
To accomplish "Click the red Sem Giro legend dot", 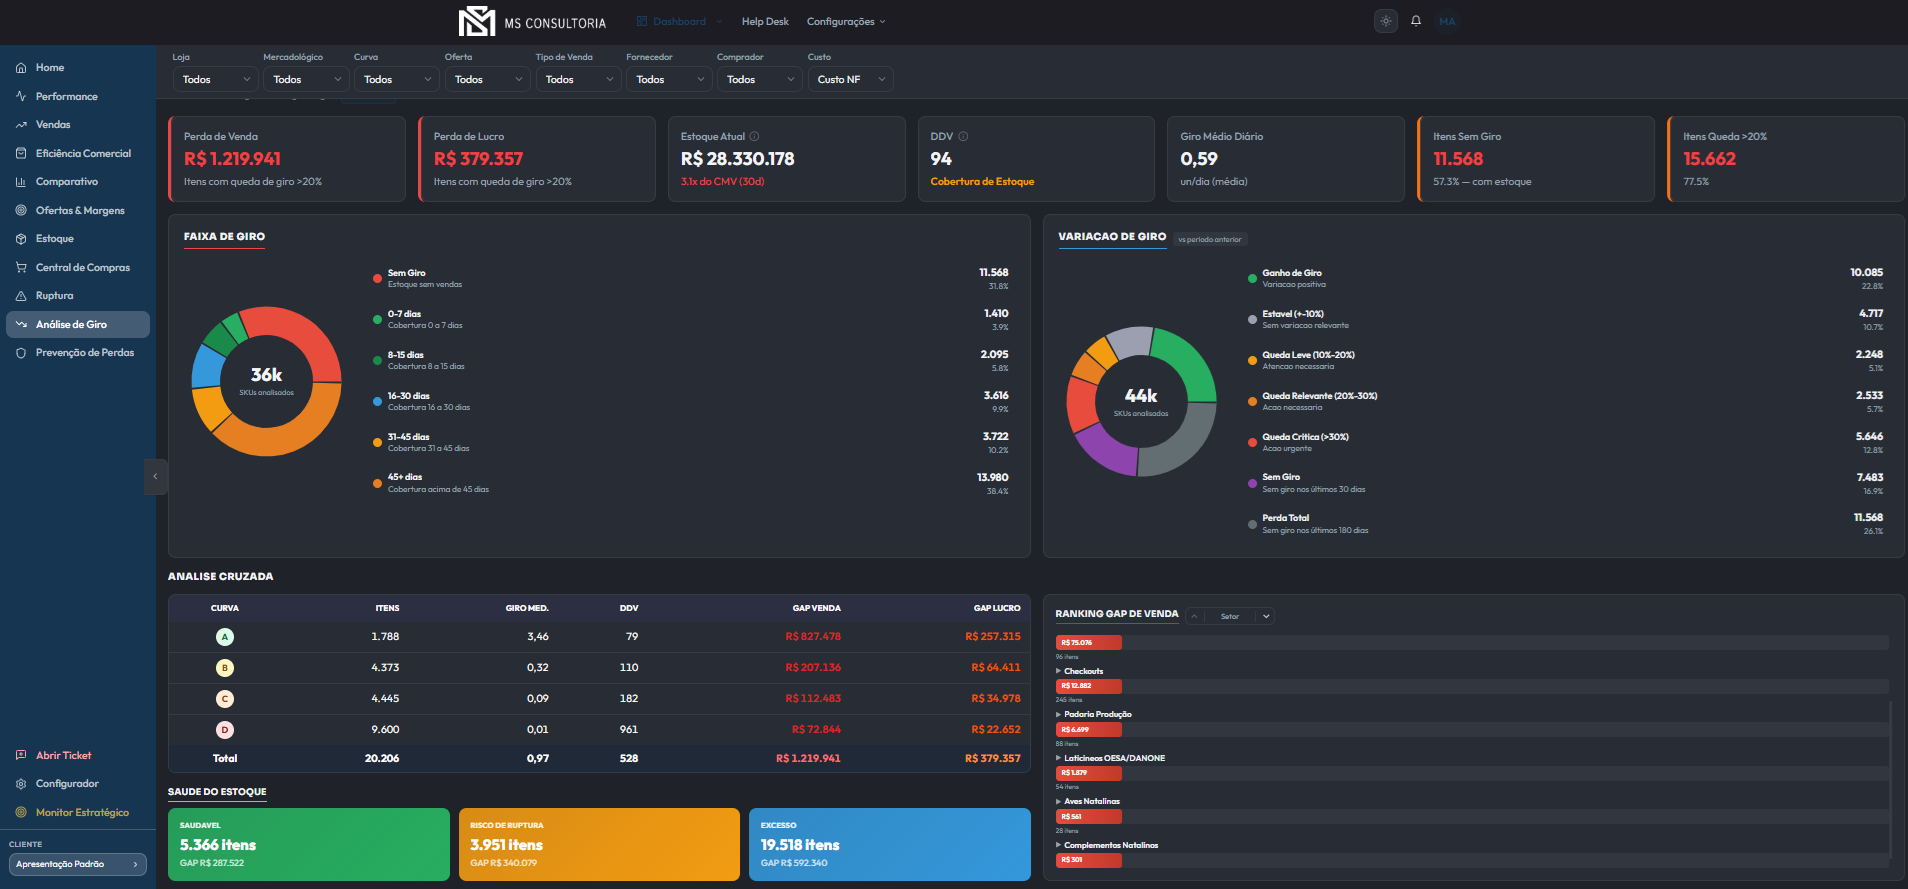I will coord(377,279).
